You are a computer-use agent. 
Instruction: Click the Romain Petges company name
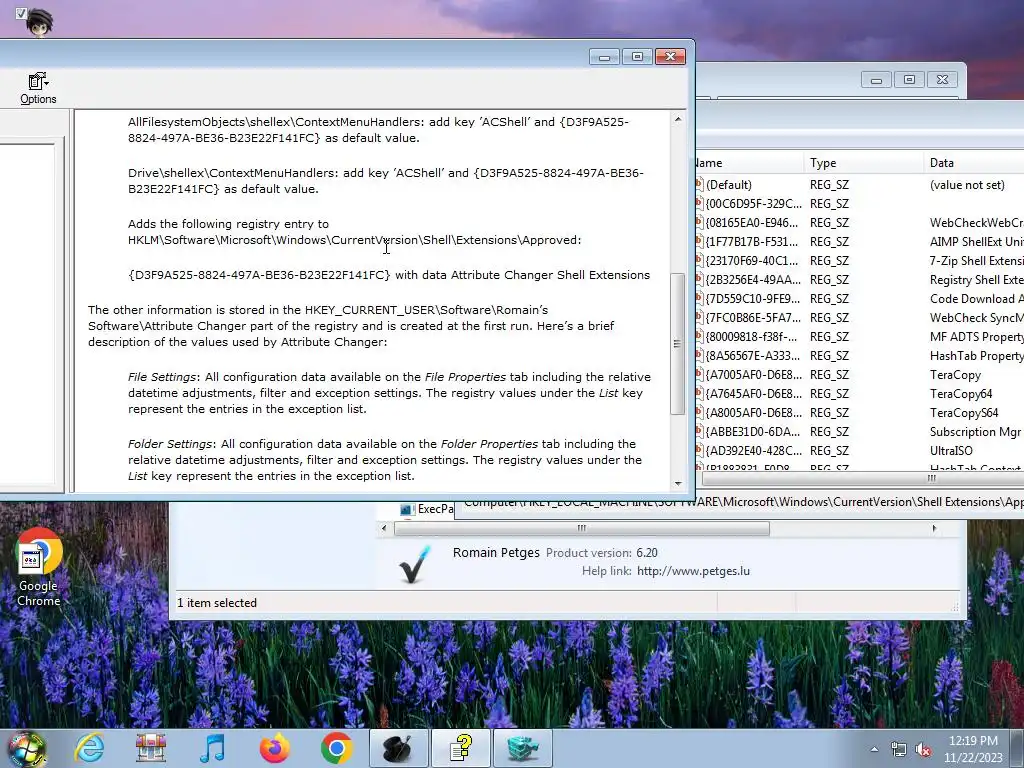496,552
